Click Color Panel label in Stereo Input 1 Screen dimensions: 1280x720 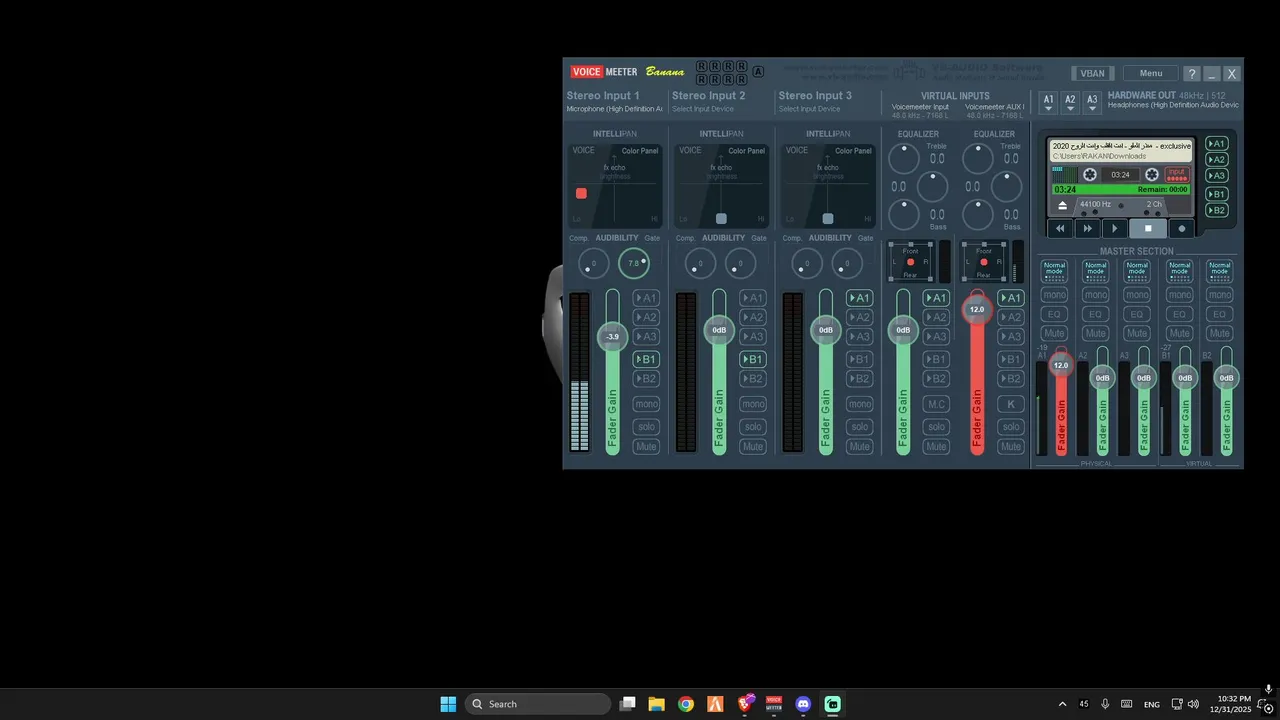[x=640, y=151]
